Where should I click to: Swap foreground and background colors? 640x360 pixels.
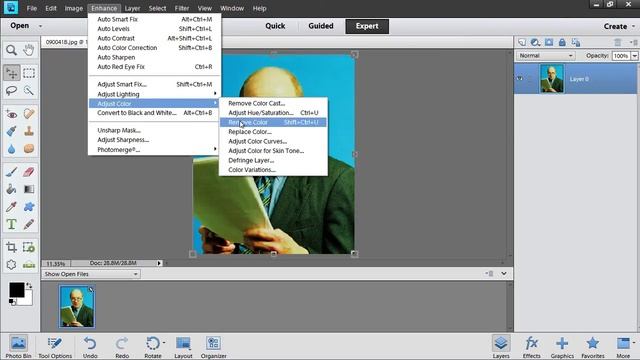(29, 286)
